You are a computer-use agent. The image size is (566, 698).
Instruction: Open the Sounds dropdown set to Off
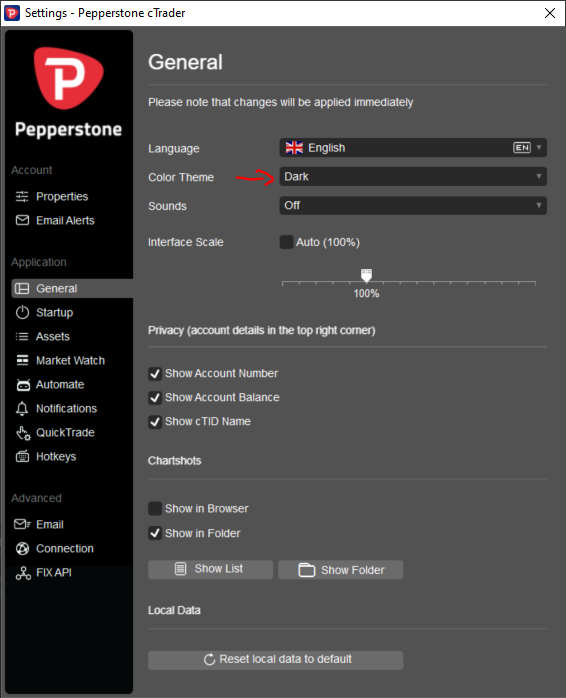click(x=413, y=206)
